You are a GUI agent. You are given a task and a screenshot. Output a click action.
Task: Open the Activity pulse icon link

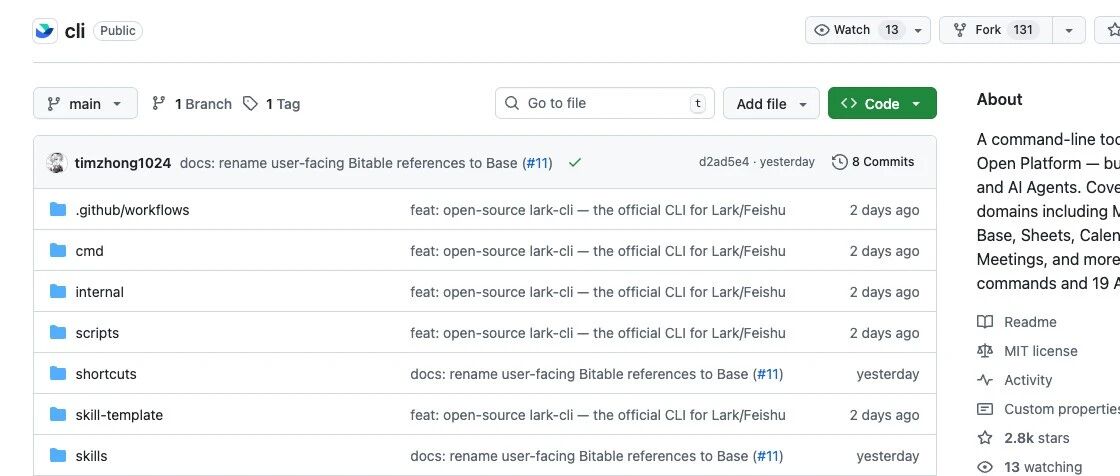coord(985,380)
